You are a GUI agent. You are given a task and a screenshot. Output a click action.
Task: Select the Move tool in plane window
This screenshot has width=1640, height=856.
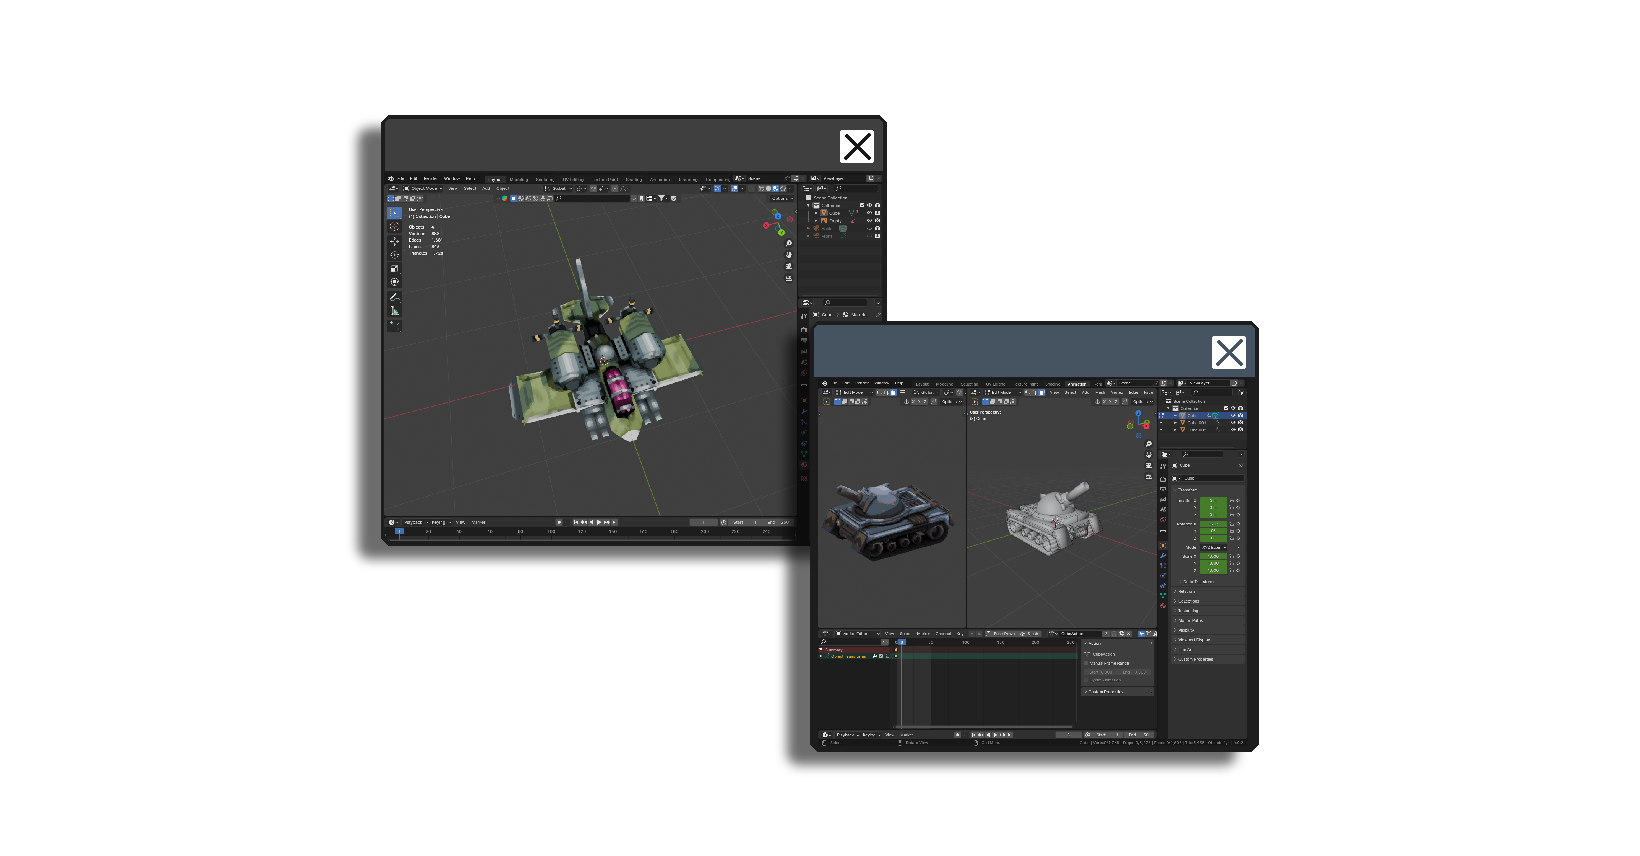tap(394, 241)
